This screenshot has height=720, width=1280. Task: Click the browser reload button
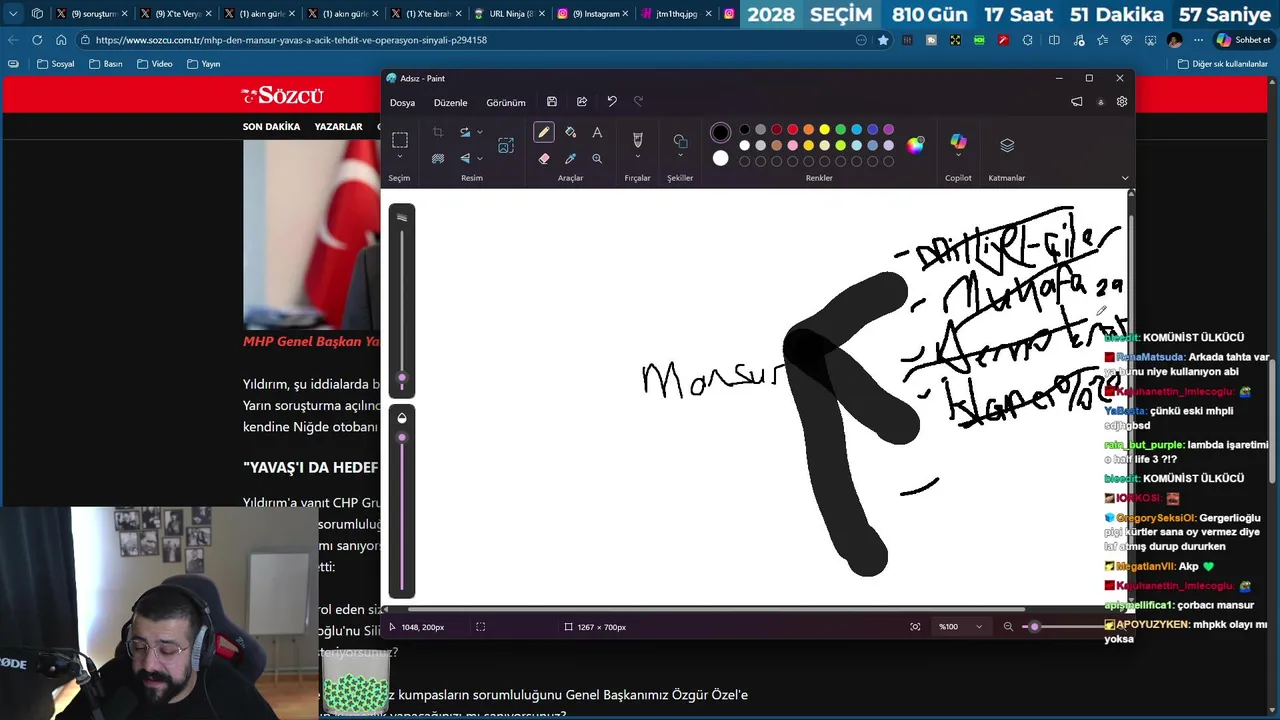coord(37,40)
